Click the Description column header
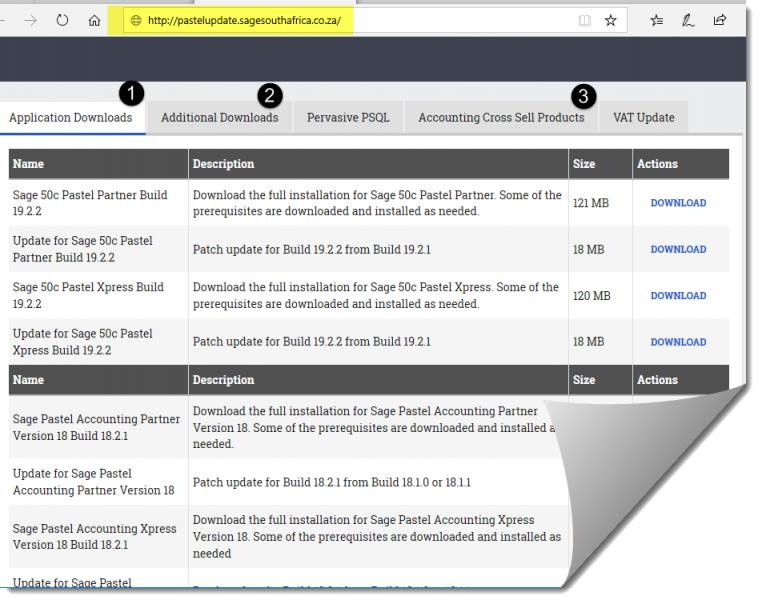 click(x=224, y=164)
